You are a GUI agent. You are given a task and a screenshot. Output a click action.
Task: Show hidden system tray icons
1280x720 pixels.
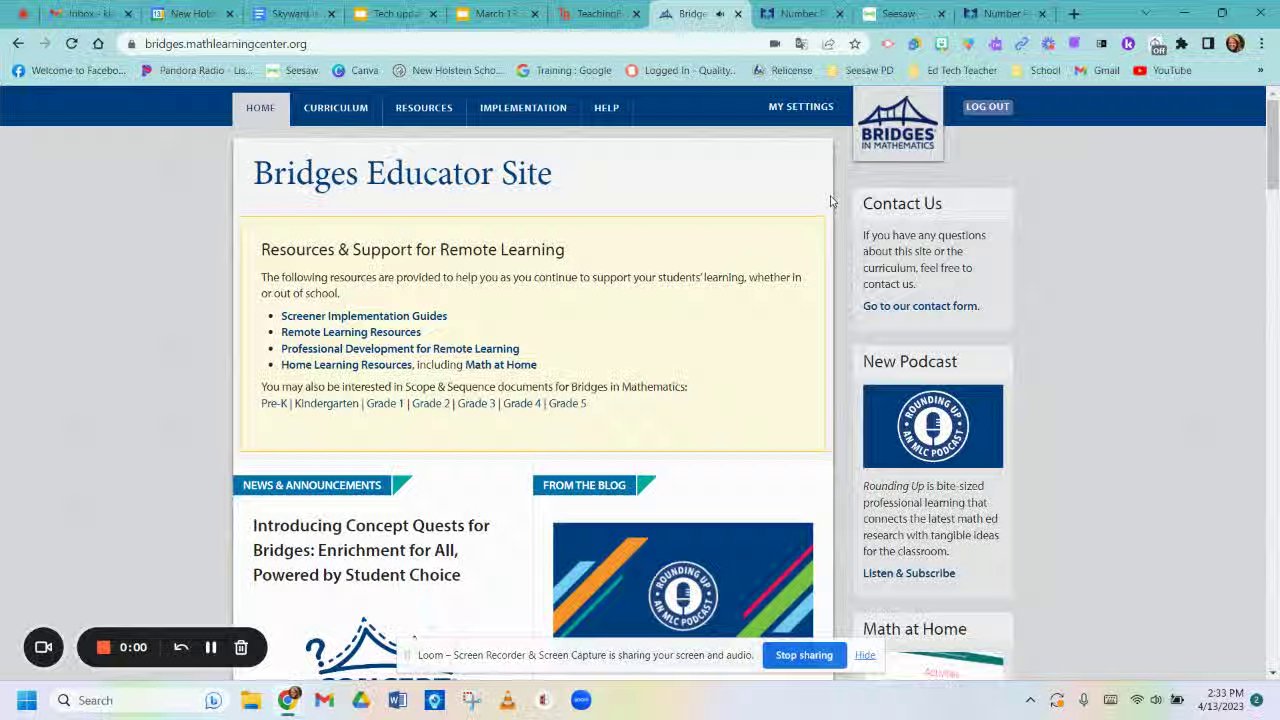(1030, 700)
